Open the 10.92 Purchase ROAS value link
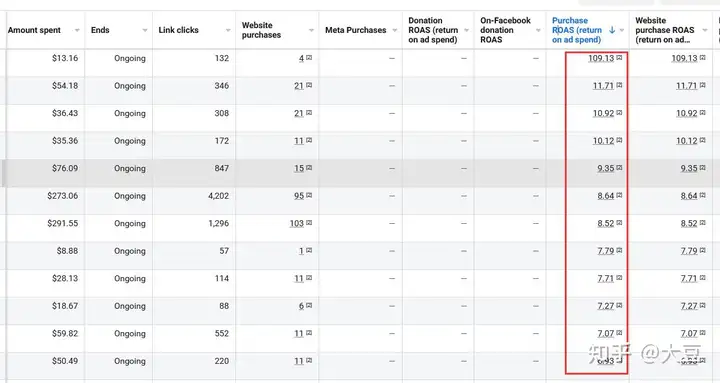This screenshot has width=720, height=383. pyautogui.click(x=603, y=113)
